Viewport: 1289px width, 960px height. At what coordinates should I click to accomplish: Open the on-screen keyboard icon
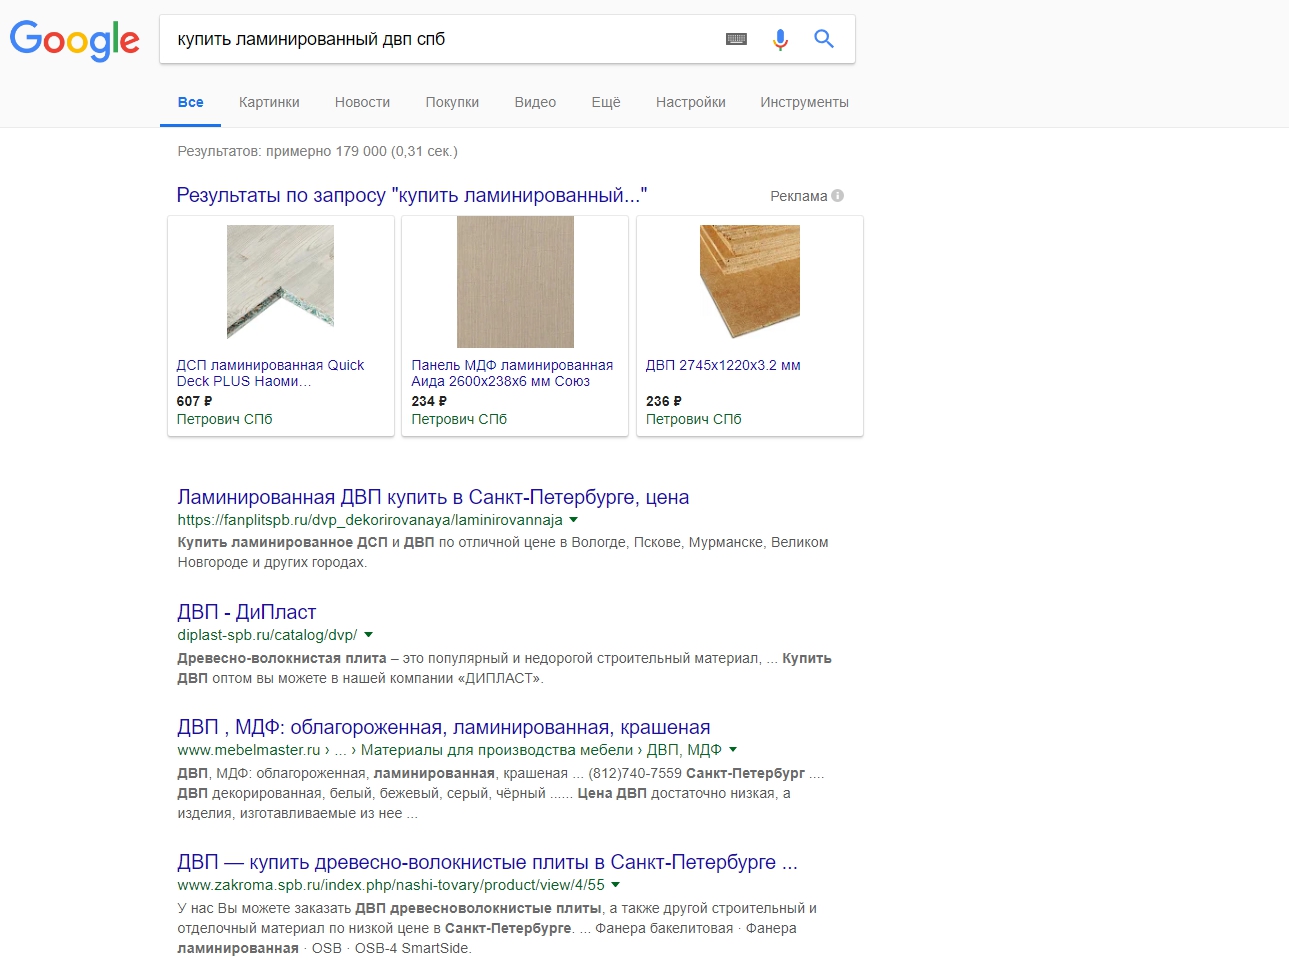737,39
